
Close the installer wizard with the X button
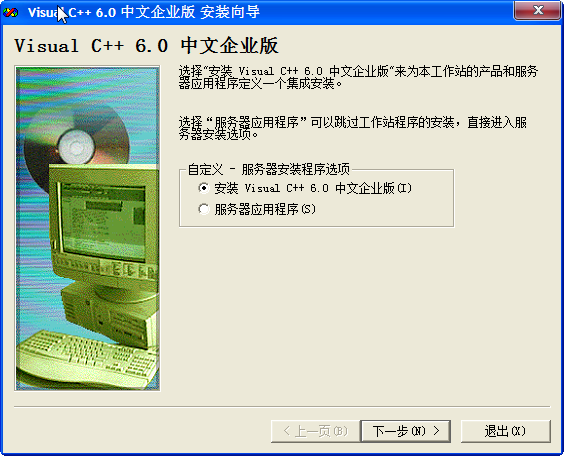click(537, 10)
